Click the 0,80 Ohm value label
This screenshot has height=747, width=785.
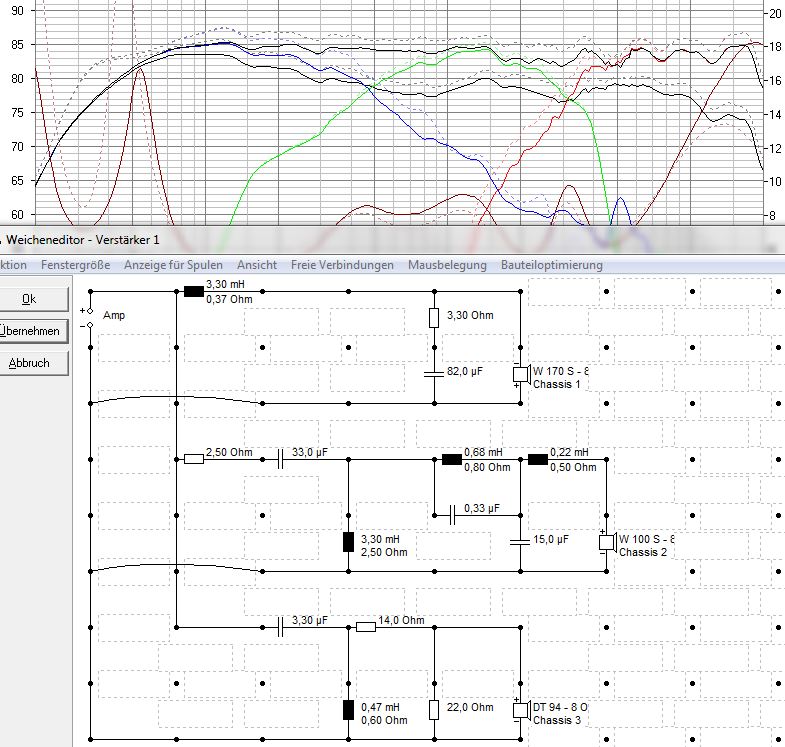pos(487,467)
